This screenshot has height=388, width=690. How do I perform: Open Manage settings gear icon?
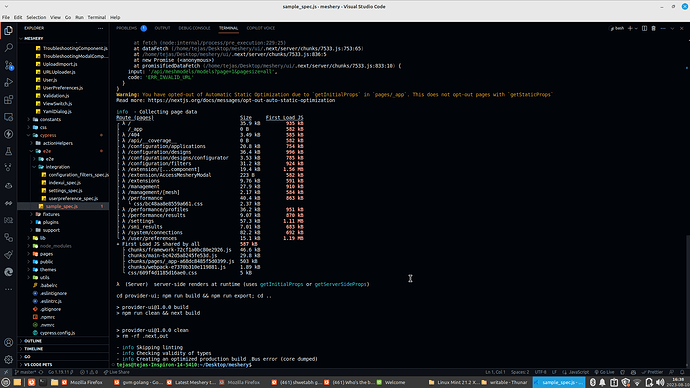[8, 359]
